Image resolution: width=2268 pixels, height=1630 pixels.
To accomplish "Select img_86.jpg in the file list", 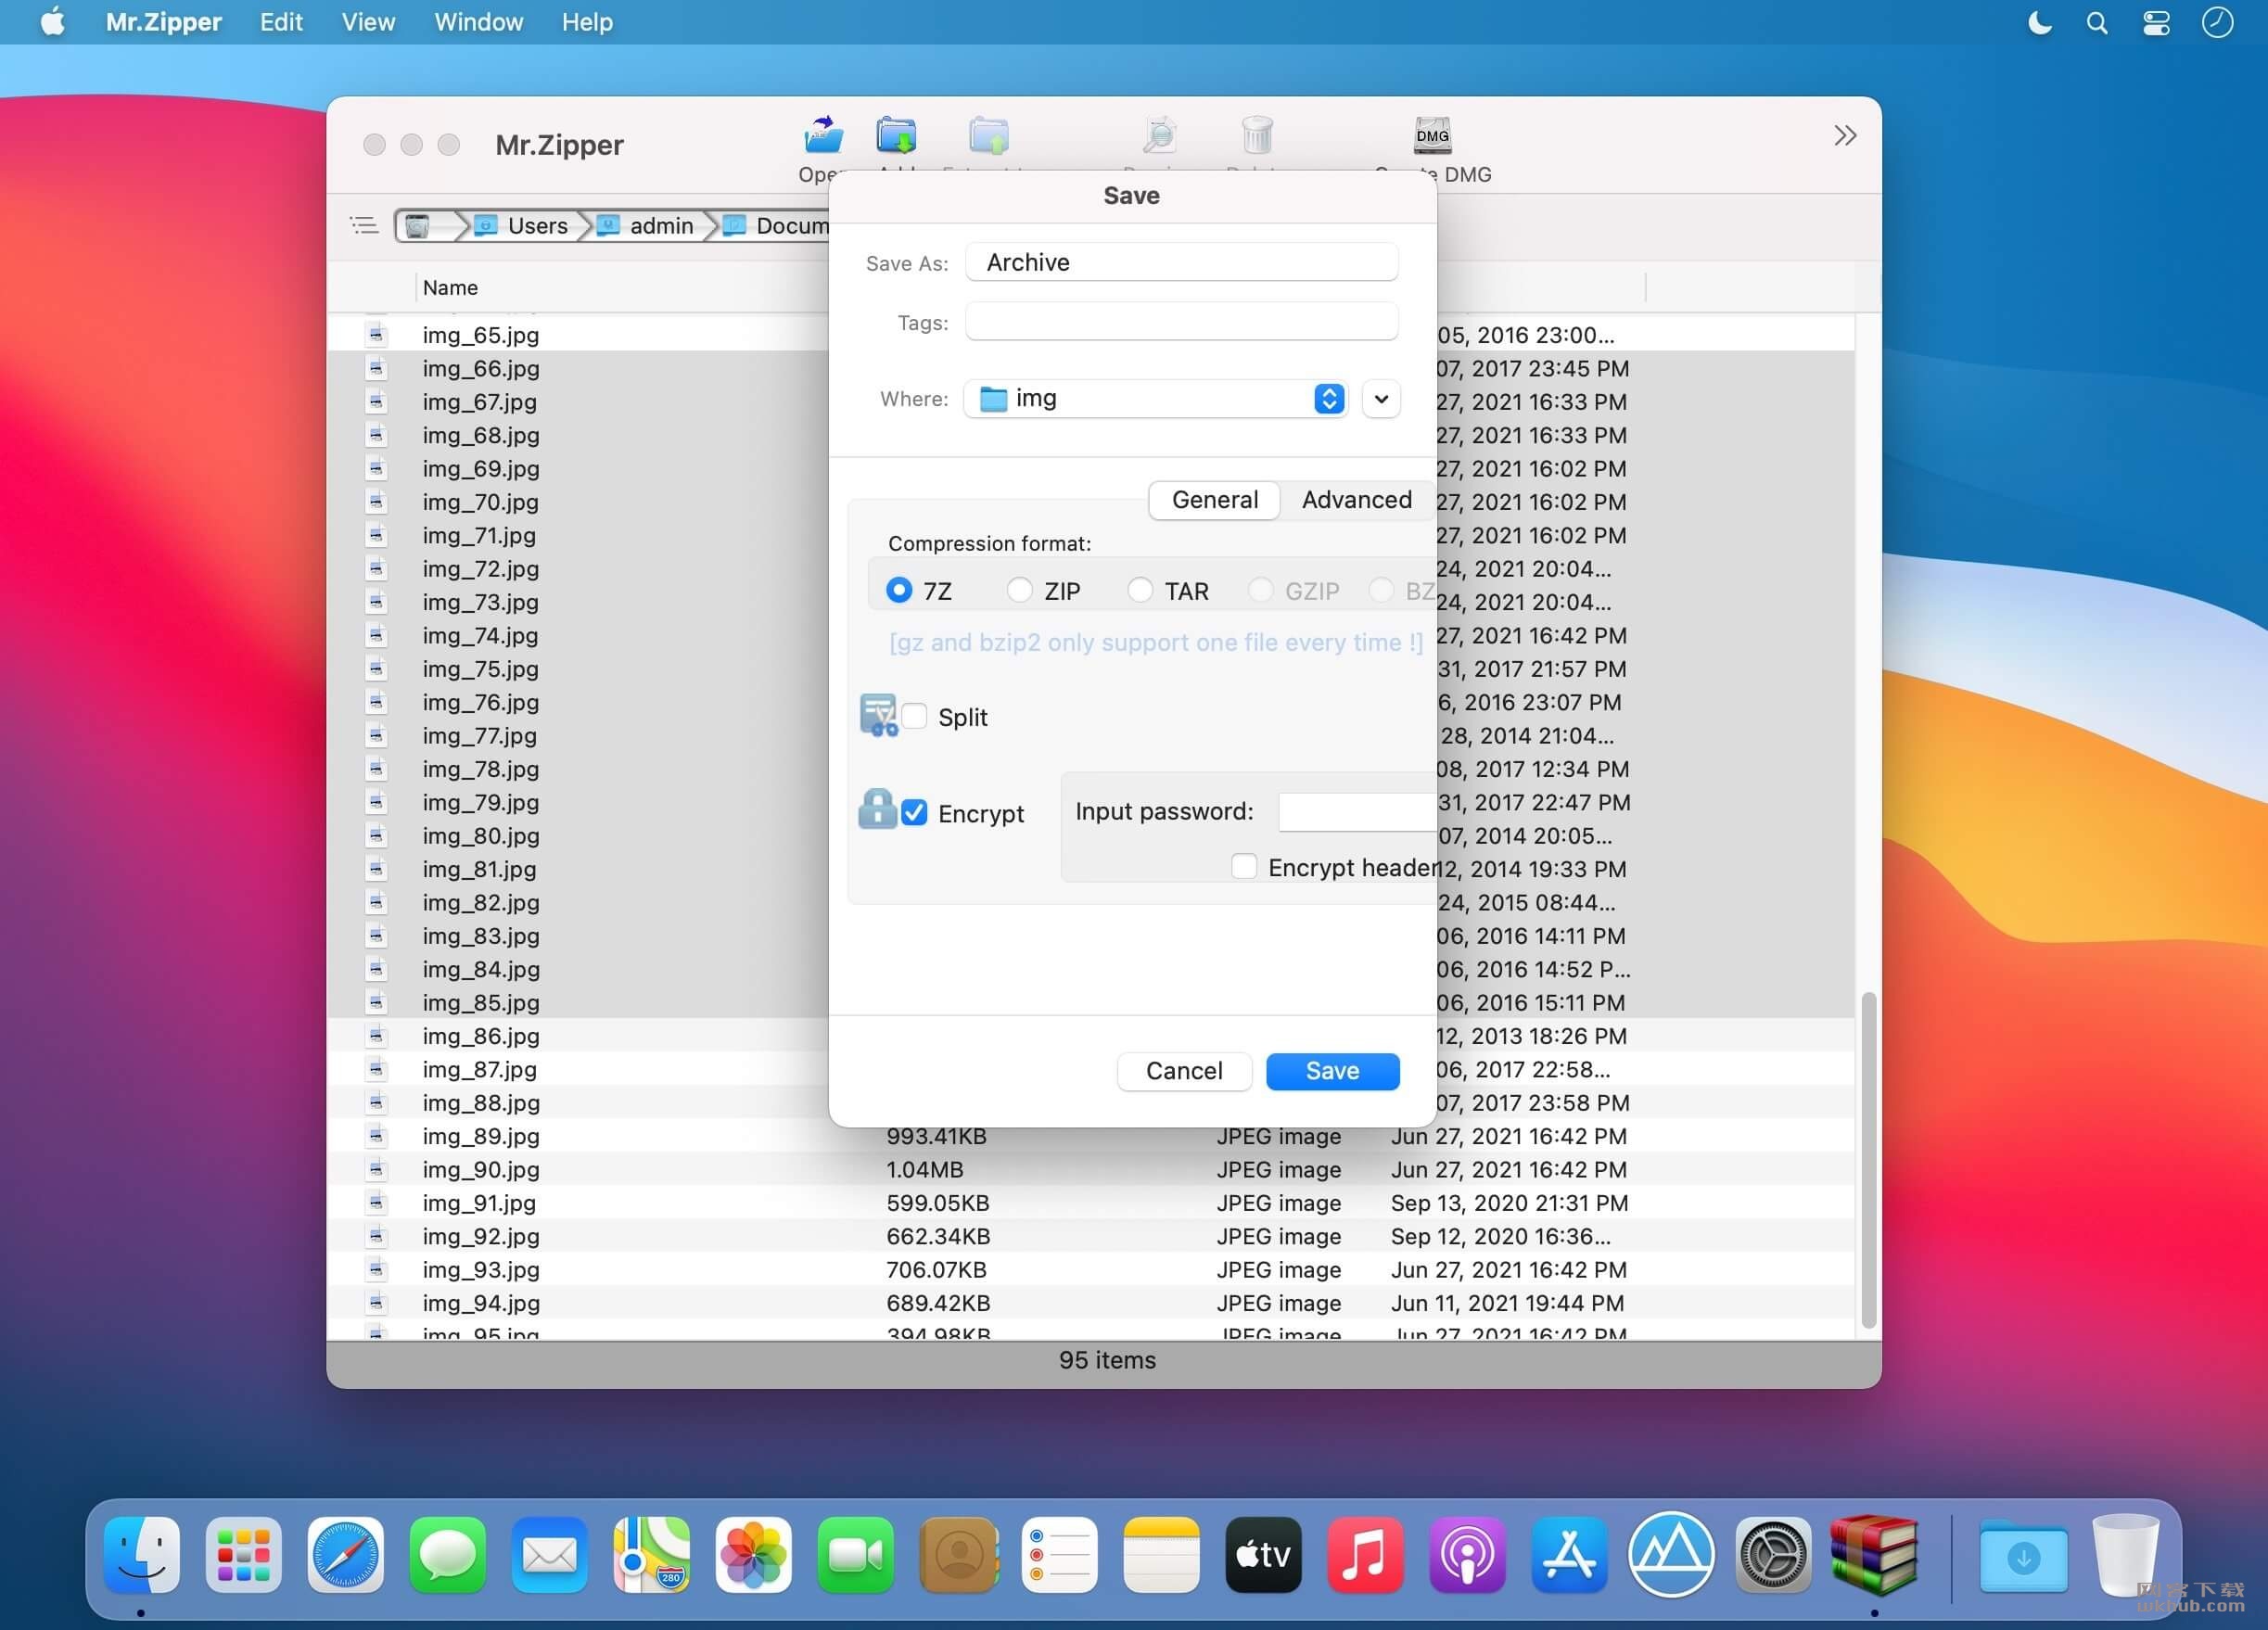I will click(x=480, y=1036).
